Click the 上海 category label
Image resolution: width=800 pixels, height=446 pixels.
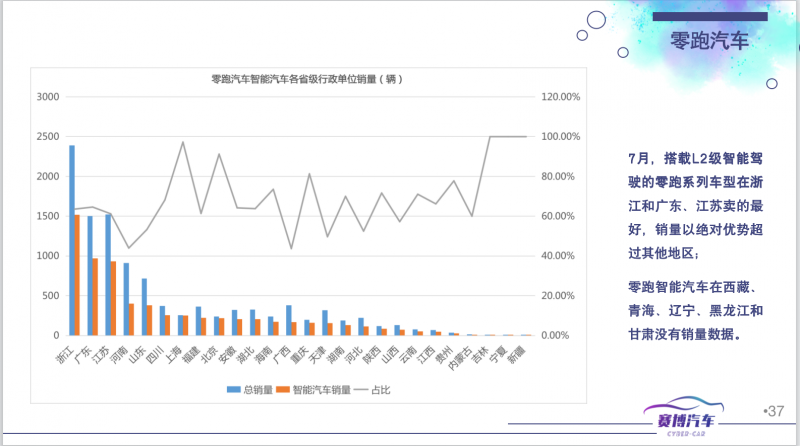pyautogui.click(x=173, y=354)
